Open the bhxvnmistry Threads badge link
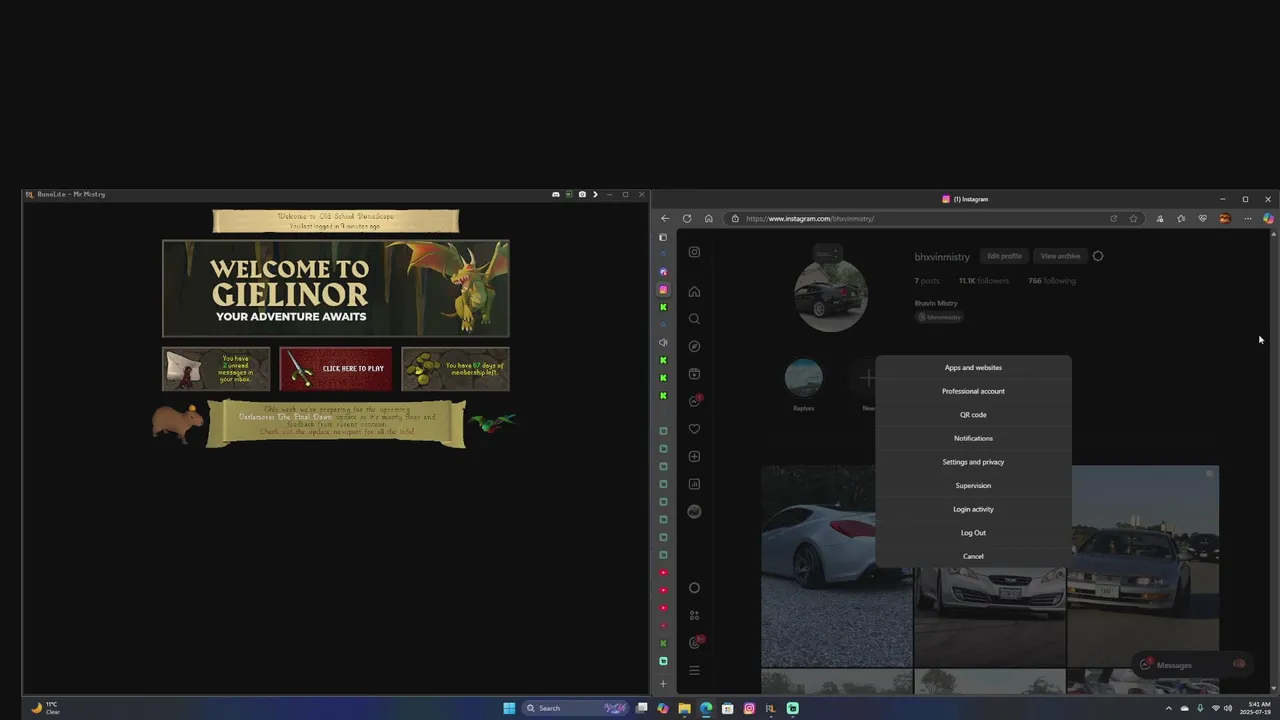Image resolution: width=1280 pixels, height=720 pixels. point(940,317)
